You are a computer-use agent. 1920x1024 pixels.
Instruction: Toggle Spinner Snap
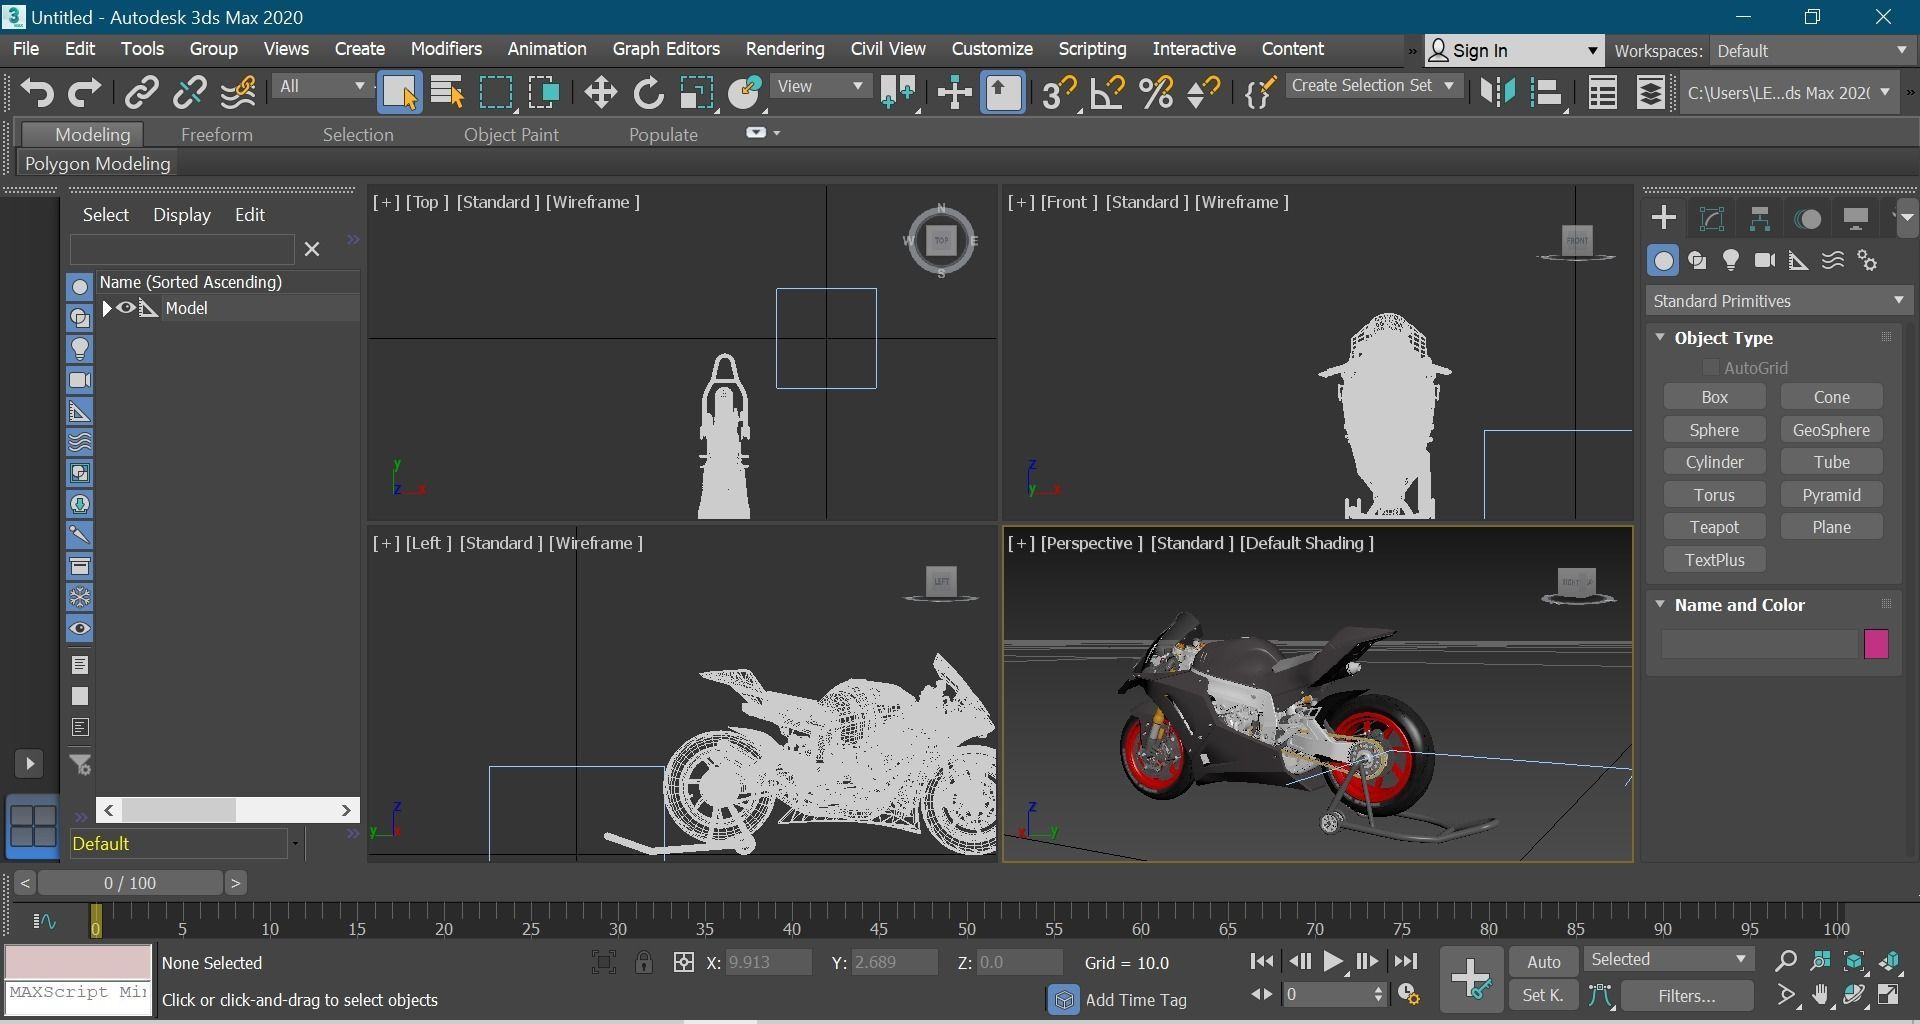pos(1204,93)
